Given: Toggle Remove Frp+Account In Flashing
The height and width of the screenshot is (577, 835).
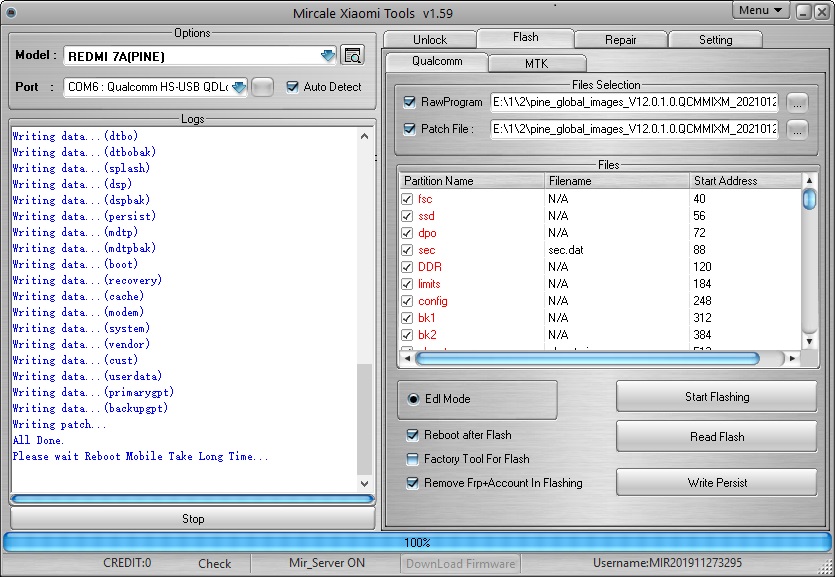Looking at the screenshot, I should coord(412,483).
